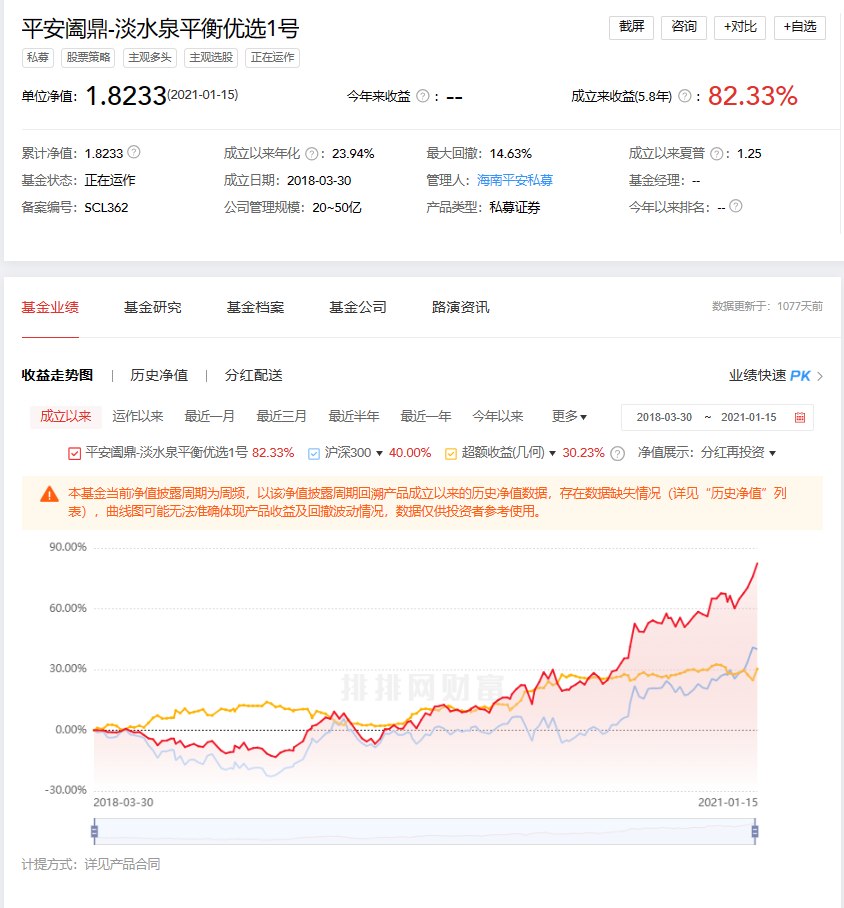The image size is (844, 908).
Task: Click 82.33% since-inception return value
Action: [752, 96]
